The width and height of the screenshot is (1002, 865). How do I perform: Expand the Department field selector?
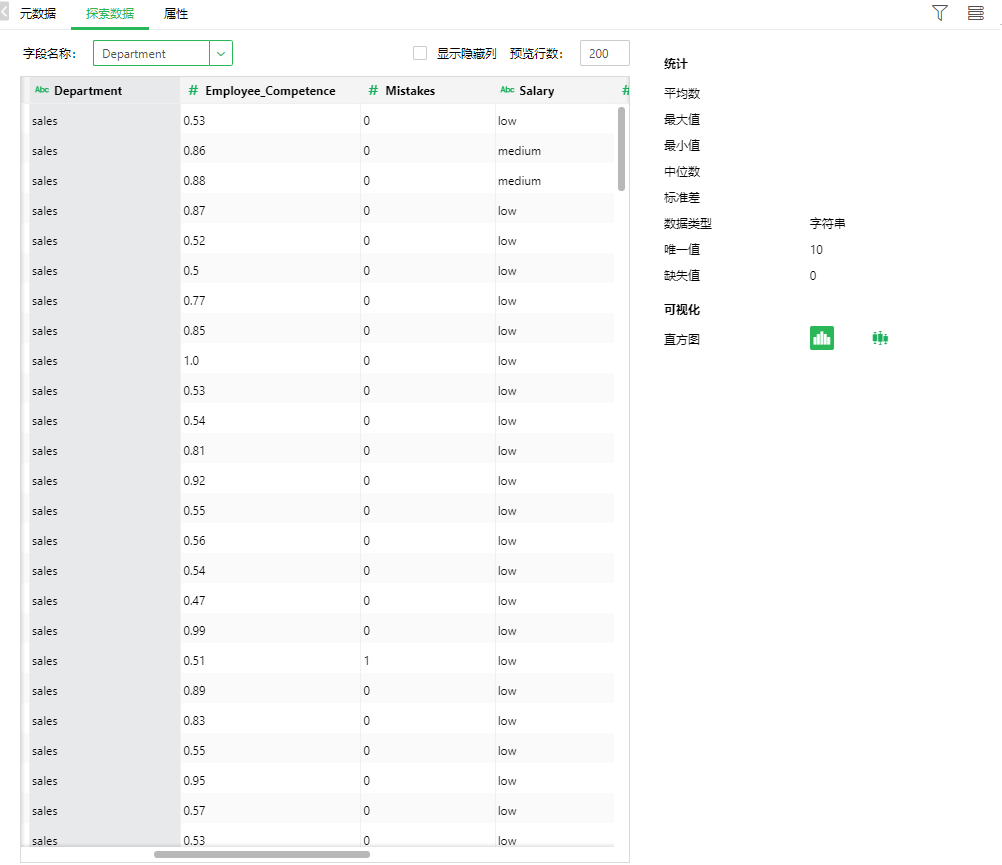point(219,53)
